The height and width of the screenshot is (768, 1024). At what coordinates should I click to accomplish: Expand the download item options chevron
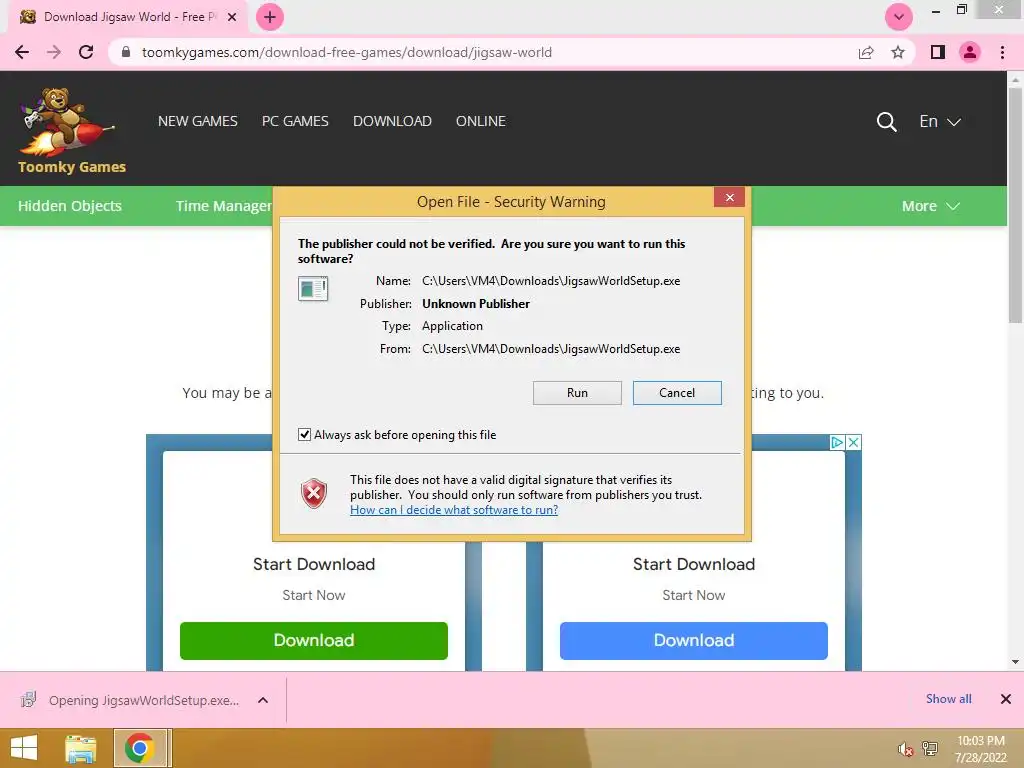263,700
